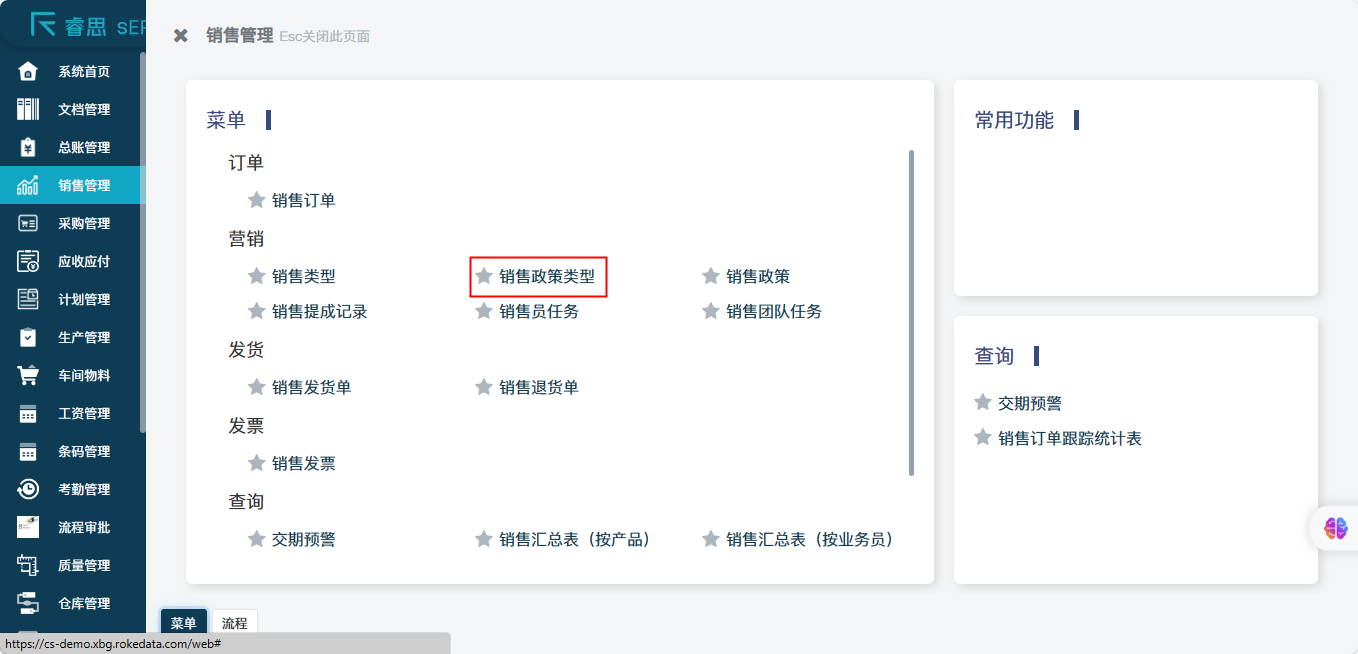The height and width of the screenshot is (654, 1358).
Task: Switch to the 流程 tab
Action: coord(234,623)
